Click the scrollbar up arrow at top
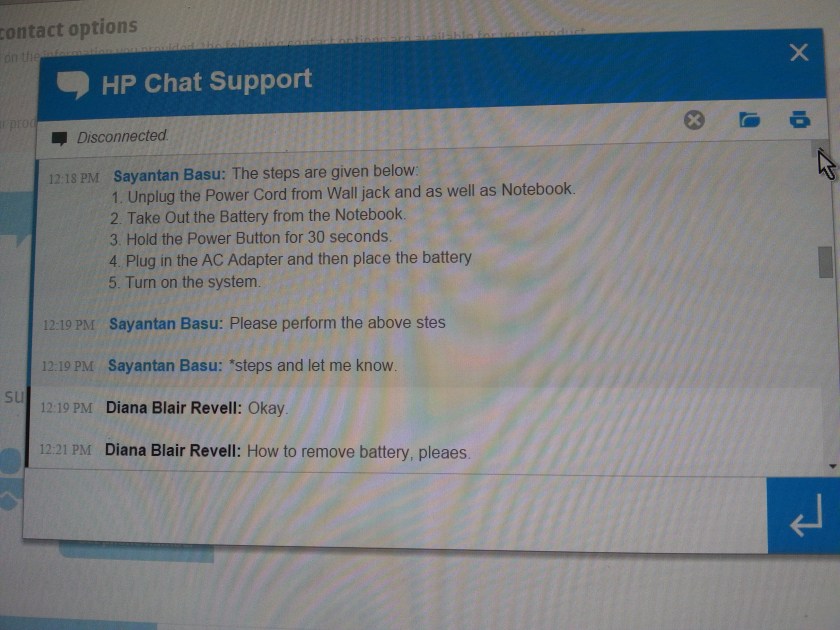The height and width of the screenshot is (630, 840). [x=821, y=148]
